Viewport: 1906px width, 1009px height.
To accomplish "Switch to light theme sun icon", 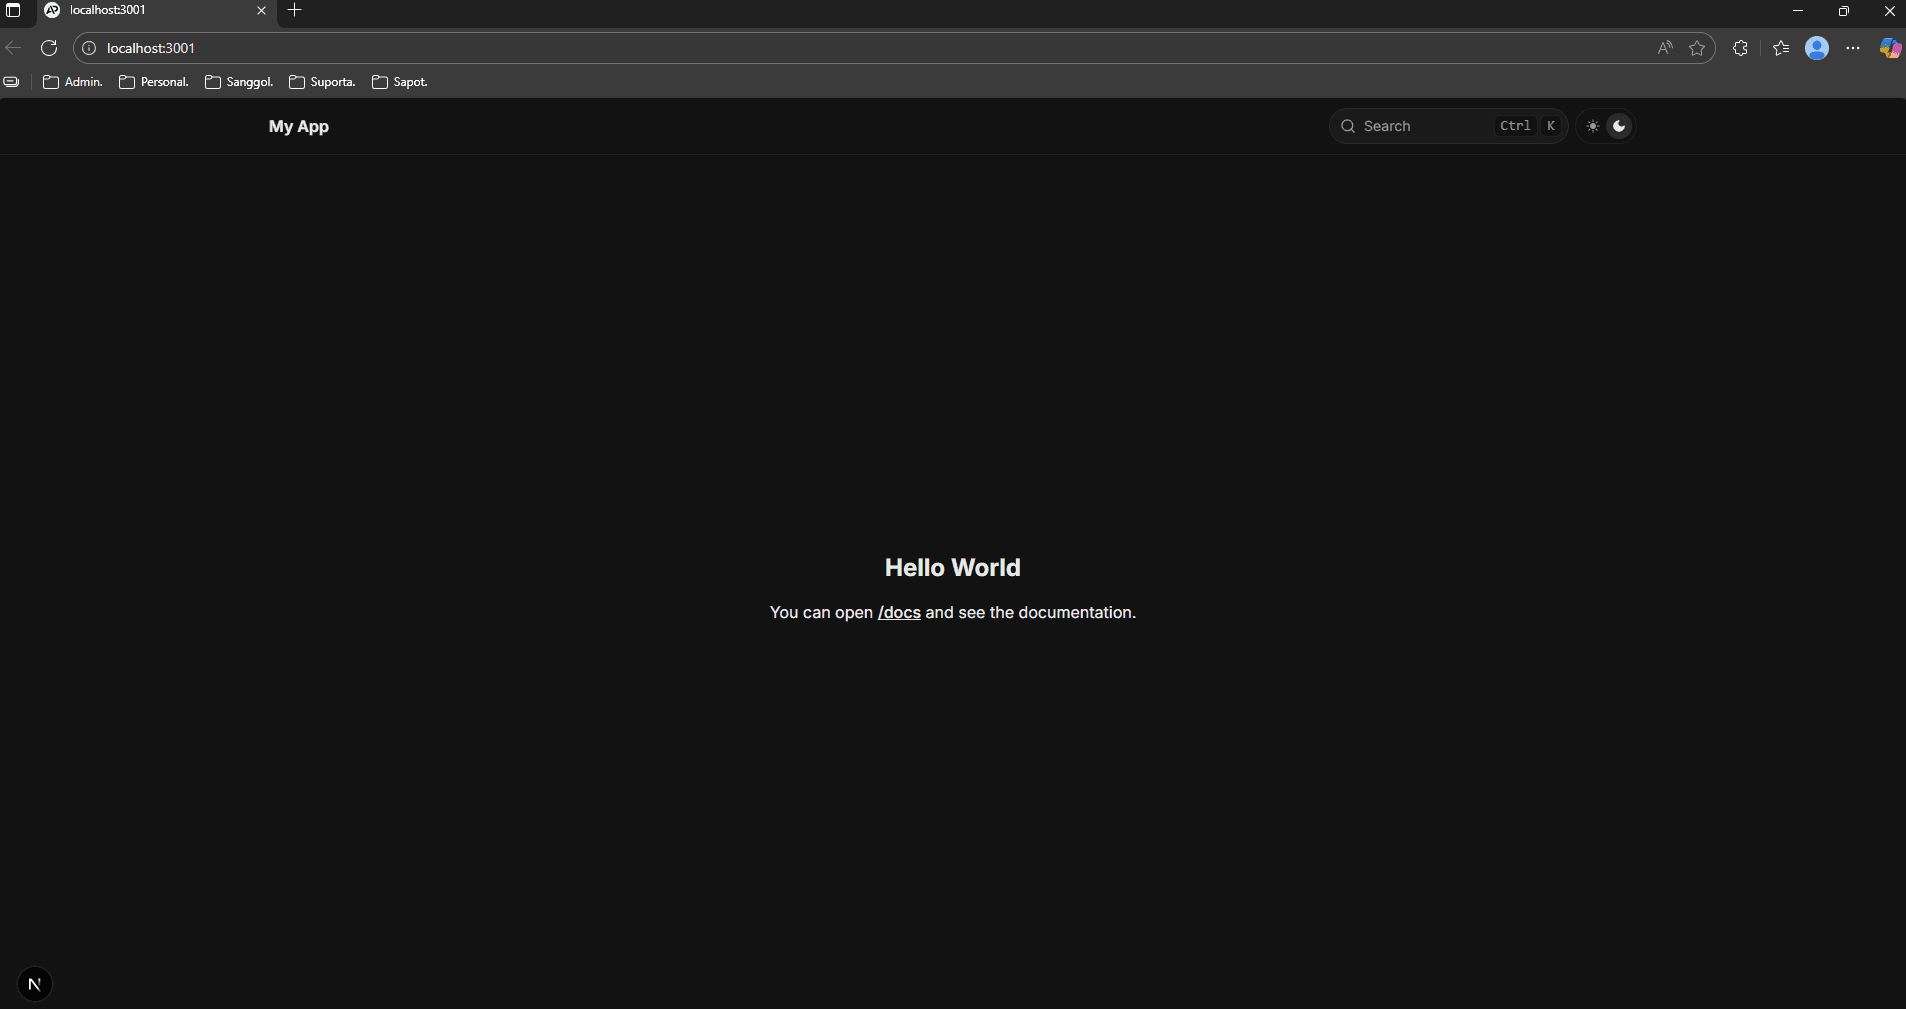I will [1593, 126].
